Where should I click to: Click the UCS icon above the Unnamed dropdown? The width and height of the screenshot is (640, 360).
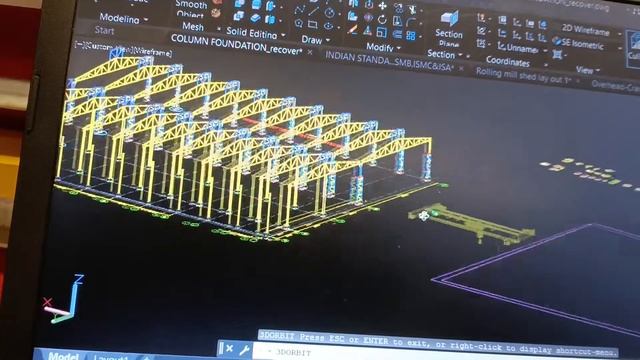coord(502,33)
